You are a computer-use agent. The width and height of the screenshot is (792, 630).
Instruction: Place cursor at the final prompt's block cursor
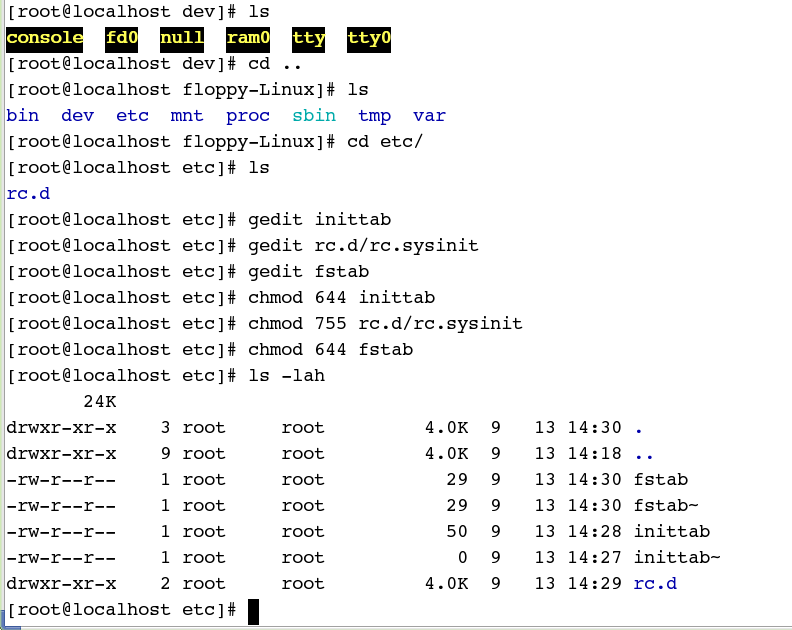click(254, 612)
